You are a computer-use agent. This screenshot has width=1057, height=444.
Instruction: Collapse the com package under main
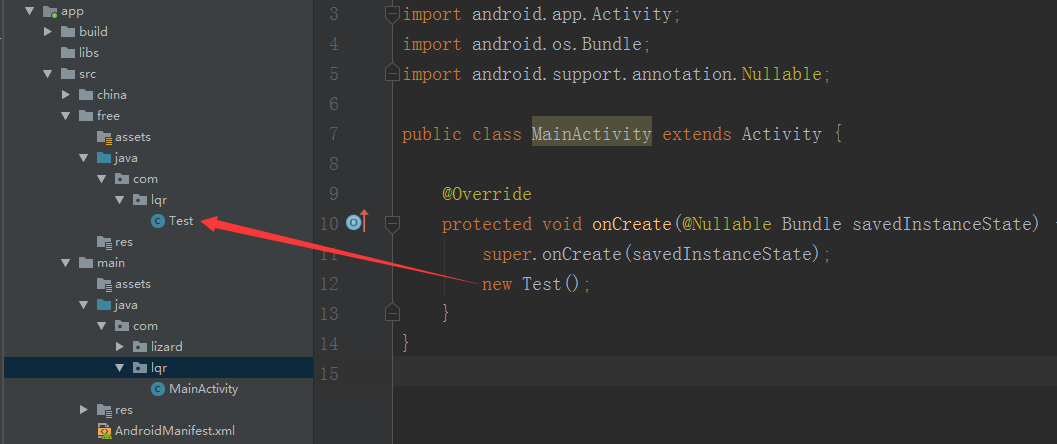point(101,325)
